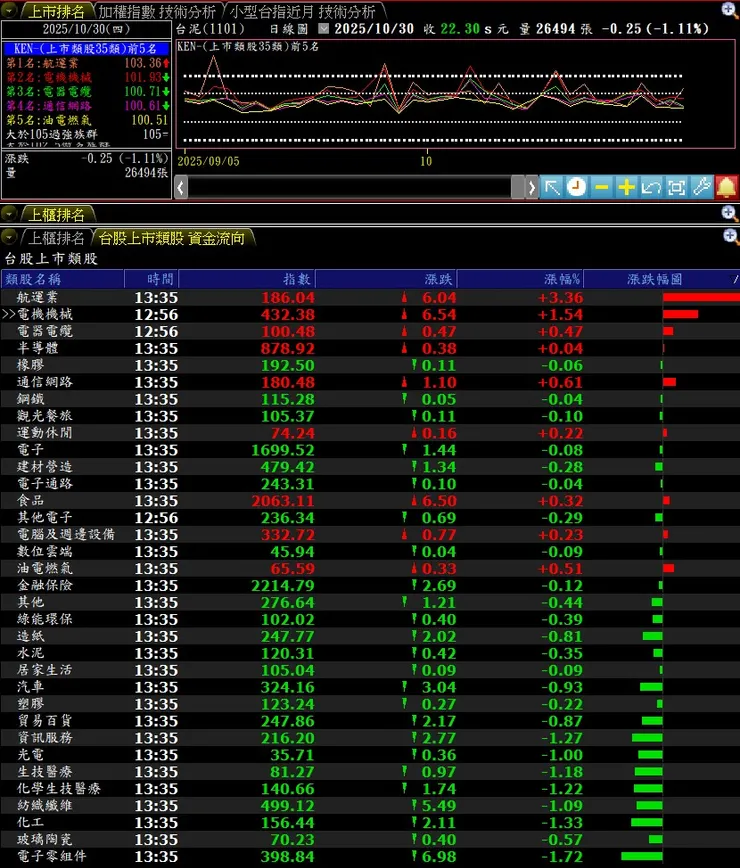Select 光電 sector row

(370, 755)
